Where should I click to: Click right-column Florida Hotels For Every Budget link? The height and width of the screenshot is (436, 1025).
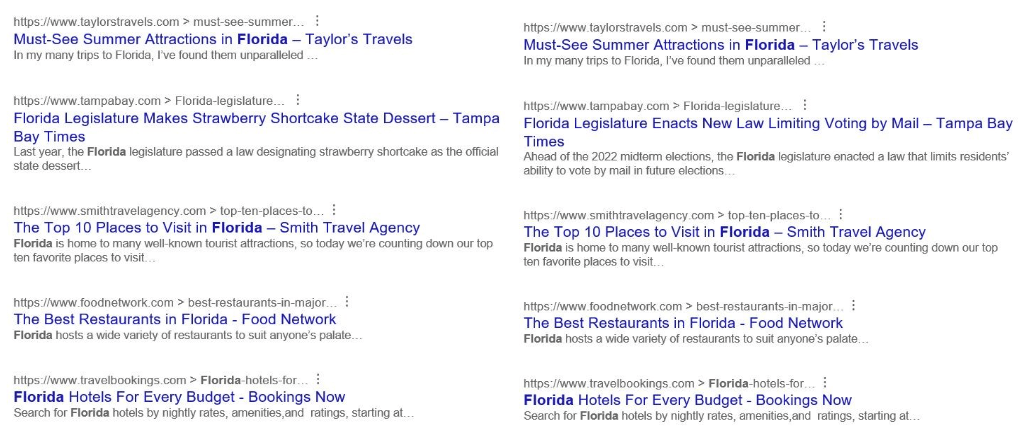coord(687,400)
